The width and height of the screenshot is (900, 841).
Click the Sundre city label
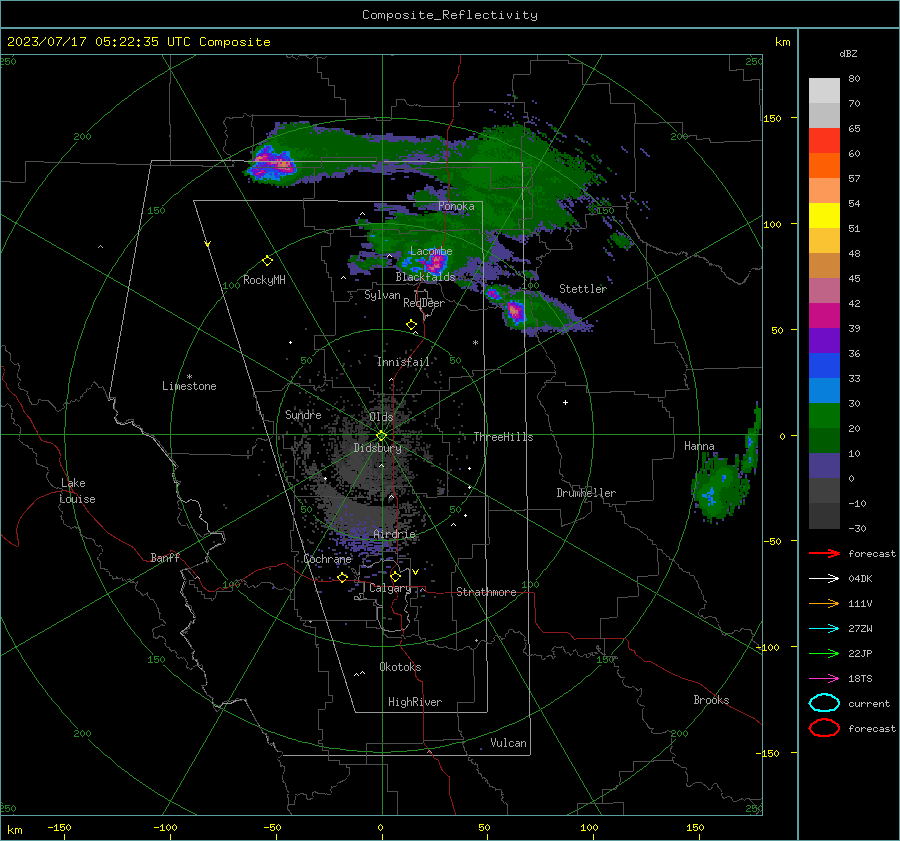tap(303, 414)
